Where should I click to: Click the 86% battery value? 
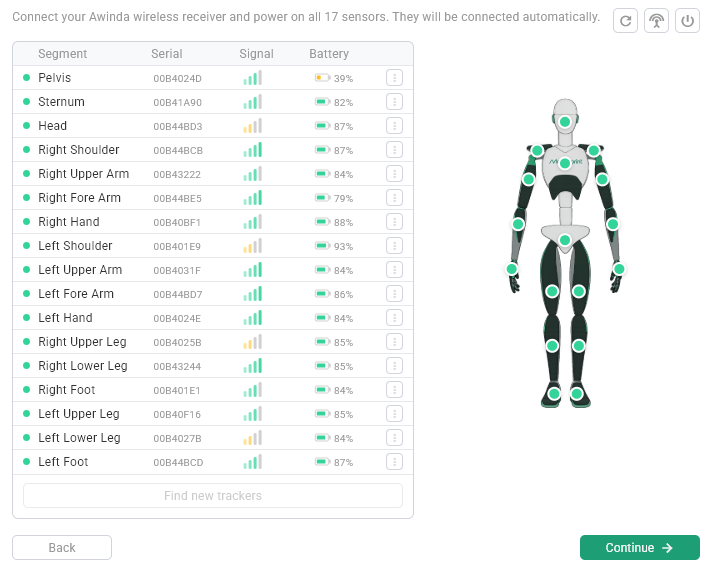click(343, 294)
